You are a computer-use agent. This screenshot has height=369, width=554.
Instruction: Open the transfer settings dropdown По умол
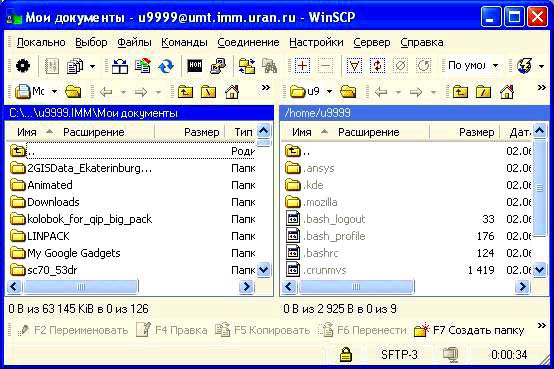(473, 66)
